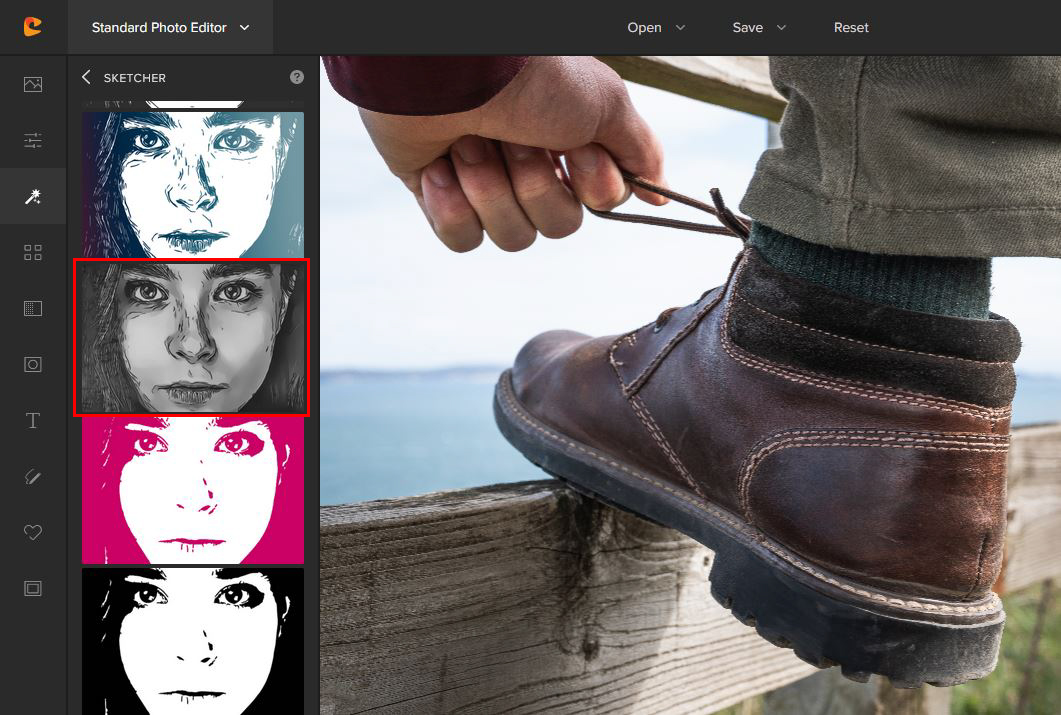Select the Text tool icon
The height and width of the screenshot is (715, 1061).
pyautogui.click(x=33, y=421)
